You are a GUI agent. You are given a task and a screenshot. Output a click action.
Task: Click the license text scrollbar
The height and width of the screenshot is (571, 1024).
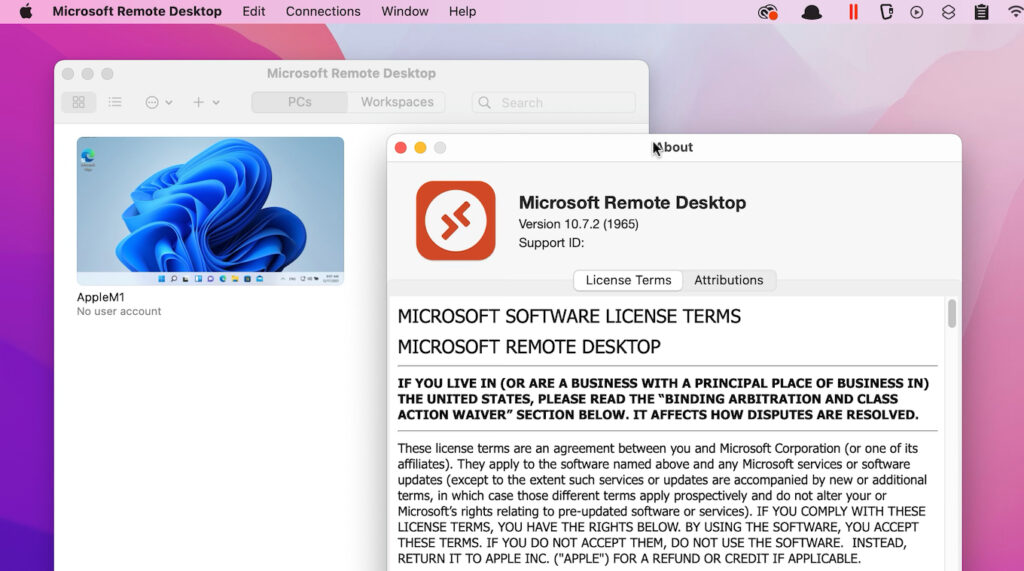tap(952, 314)
